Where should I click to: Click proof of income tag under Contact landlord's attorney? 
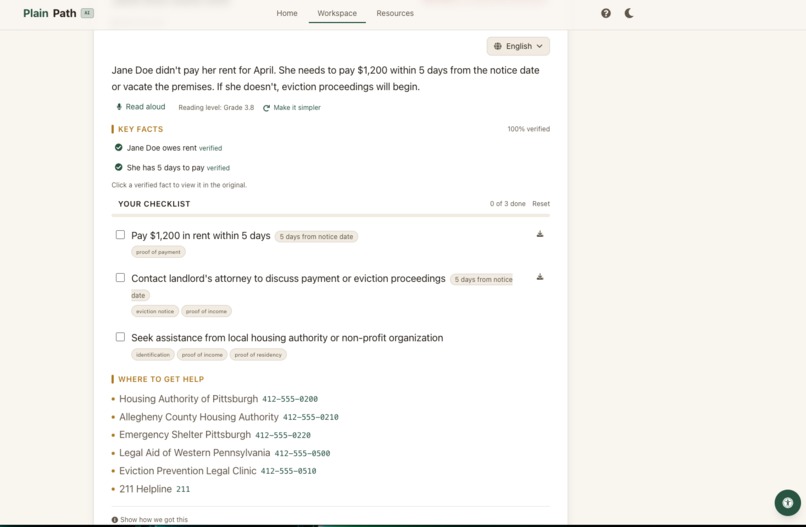click(206, 312)
